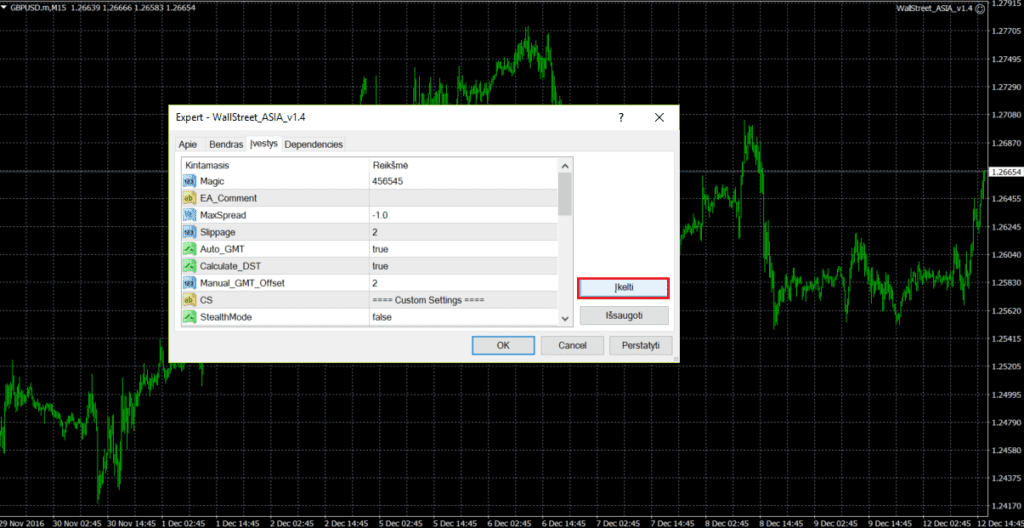Screen dimensions: 1024x528
Task: Click the Manual_GMT_Offset integer type icon
Action: coord(189,283)
